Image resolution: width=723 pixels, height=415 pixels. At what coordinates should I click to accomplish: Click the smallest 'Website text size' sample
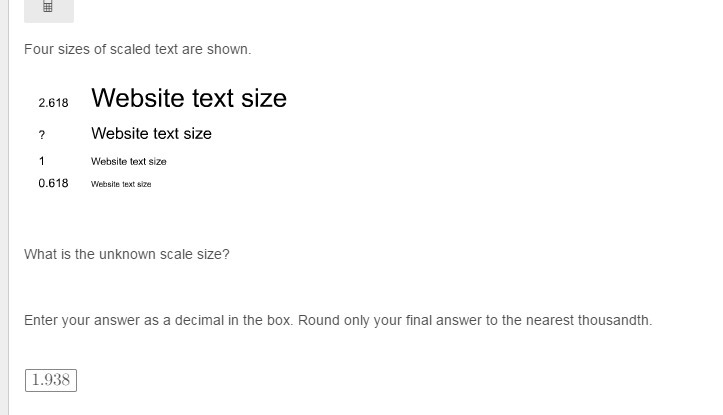click(121, 184)
